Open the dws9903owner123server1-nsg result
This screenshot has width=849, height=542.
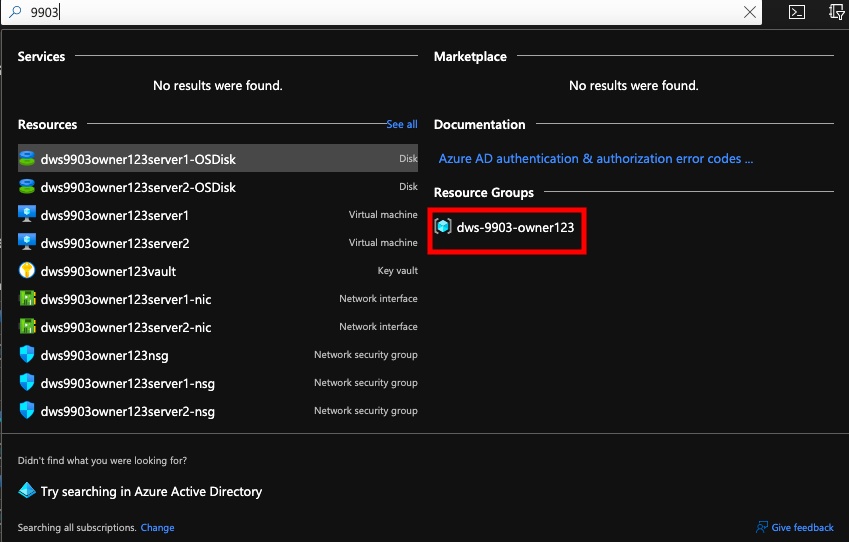pos(218,383)
